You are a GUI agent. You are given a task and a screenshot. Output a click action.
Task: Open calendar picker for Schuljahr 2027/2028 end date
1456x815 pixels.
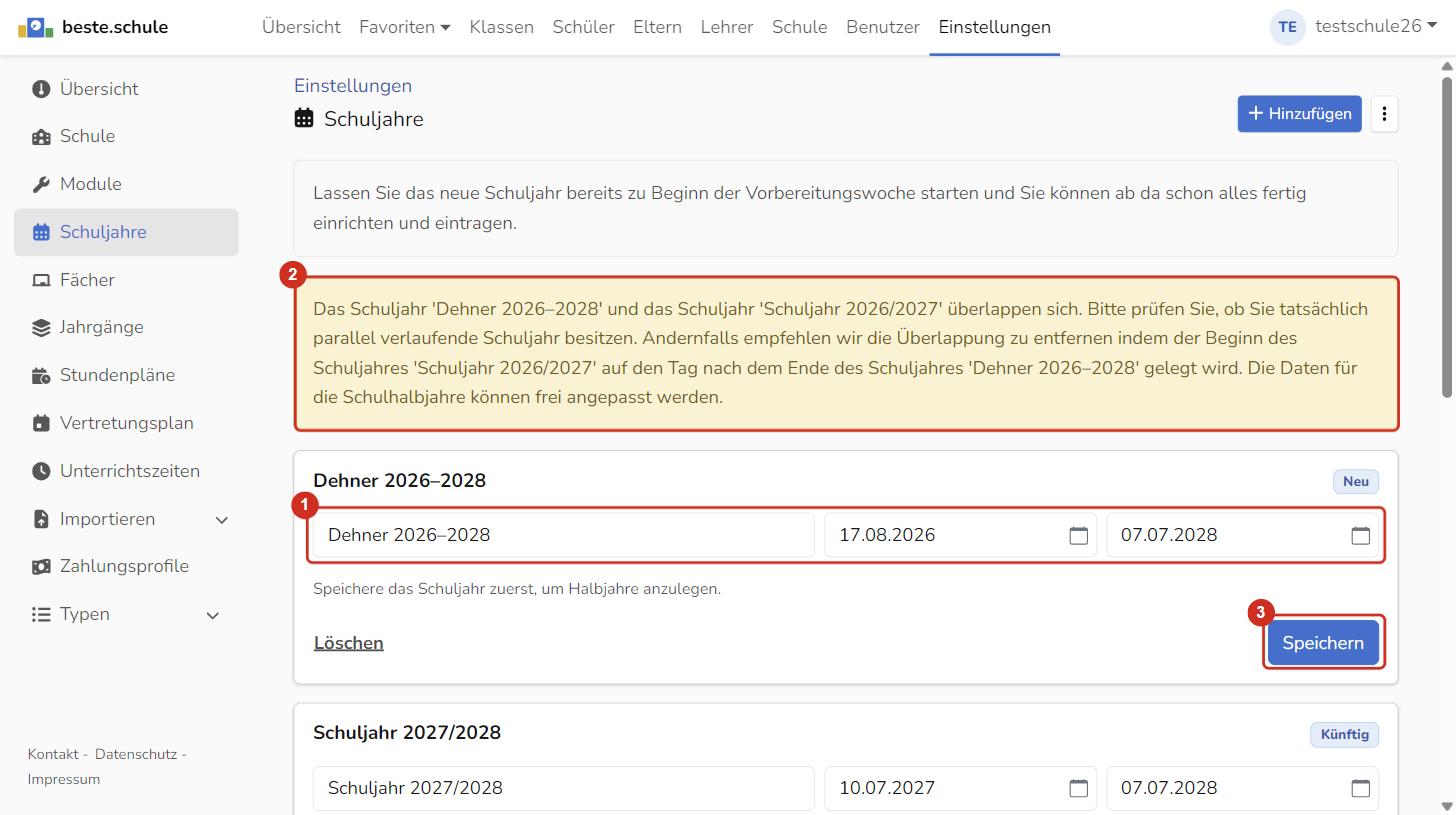click(1360, 788)
